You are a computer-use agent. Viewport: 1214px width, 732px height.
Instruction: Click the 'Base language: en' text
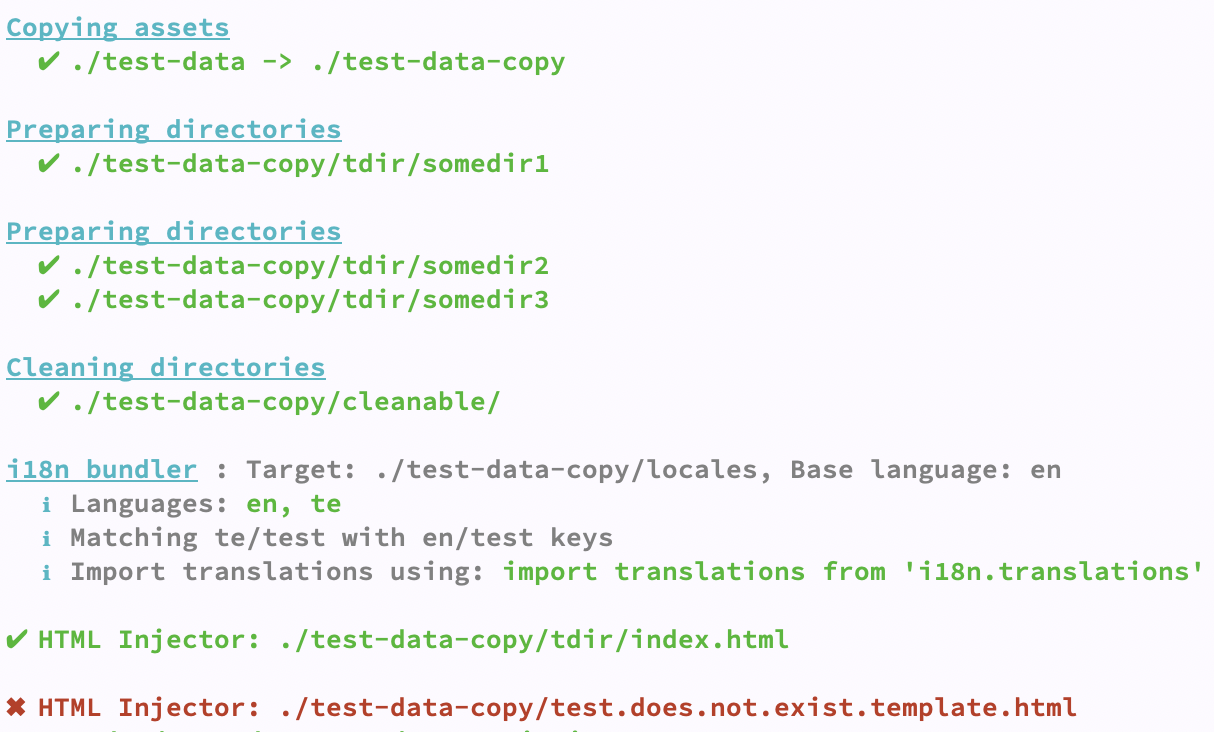[926, 470]
